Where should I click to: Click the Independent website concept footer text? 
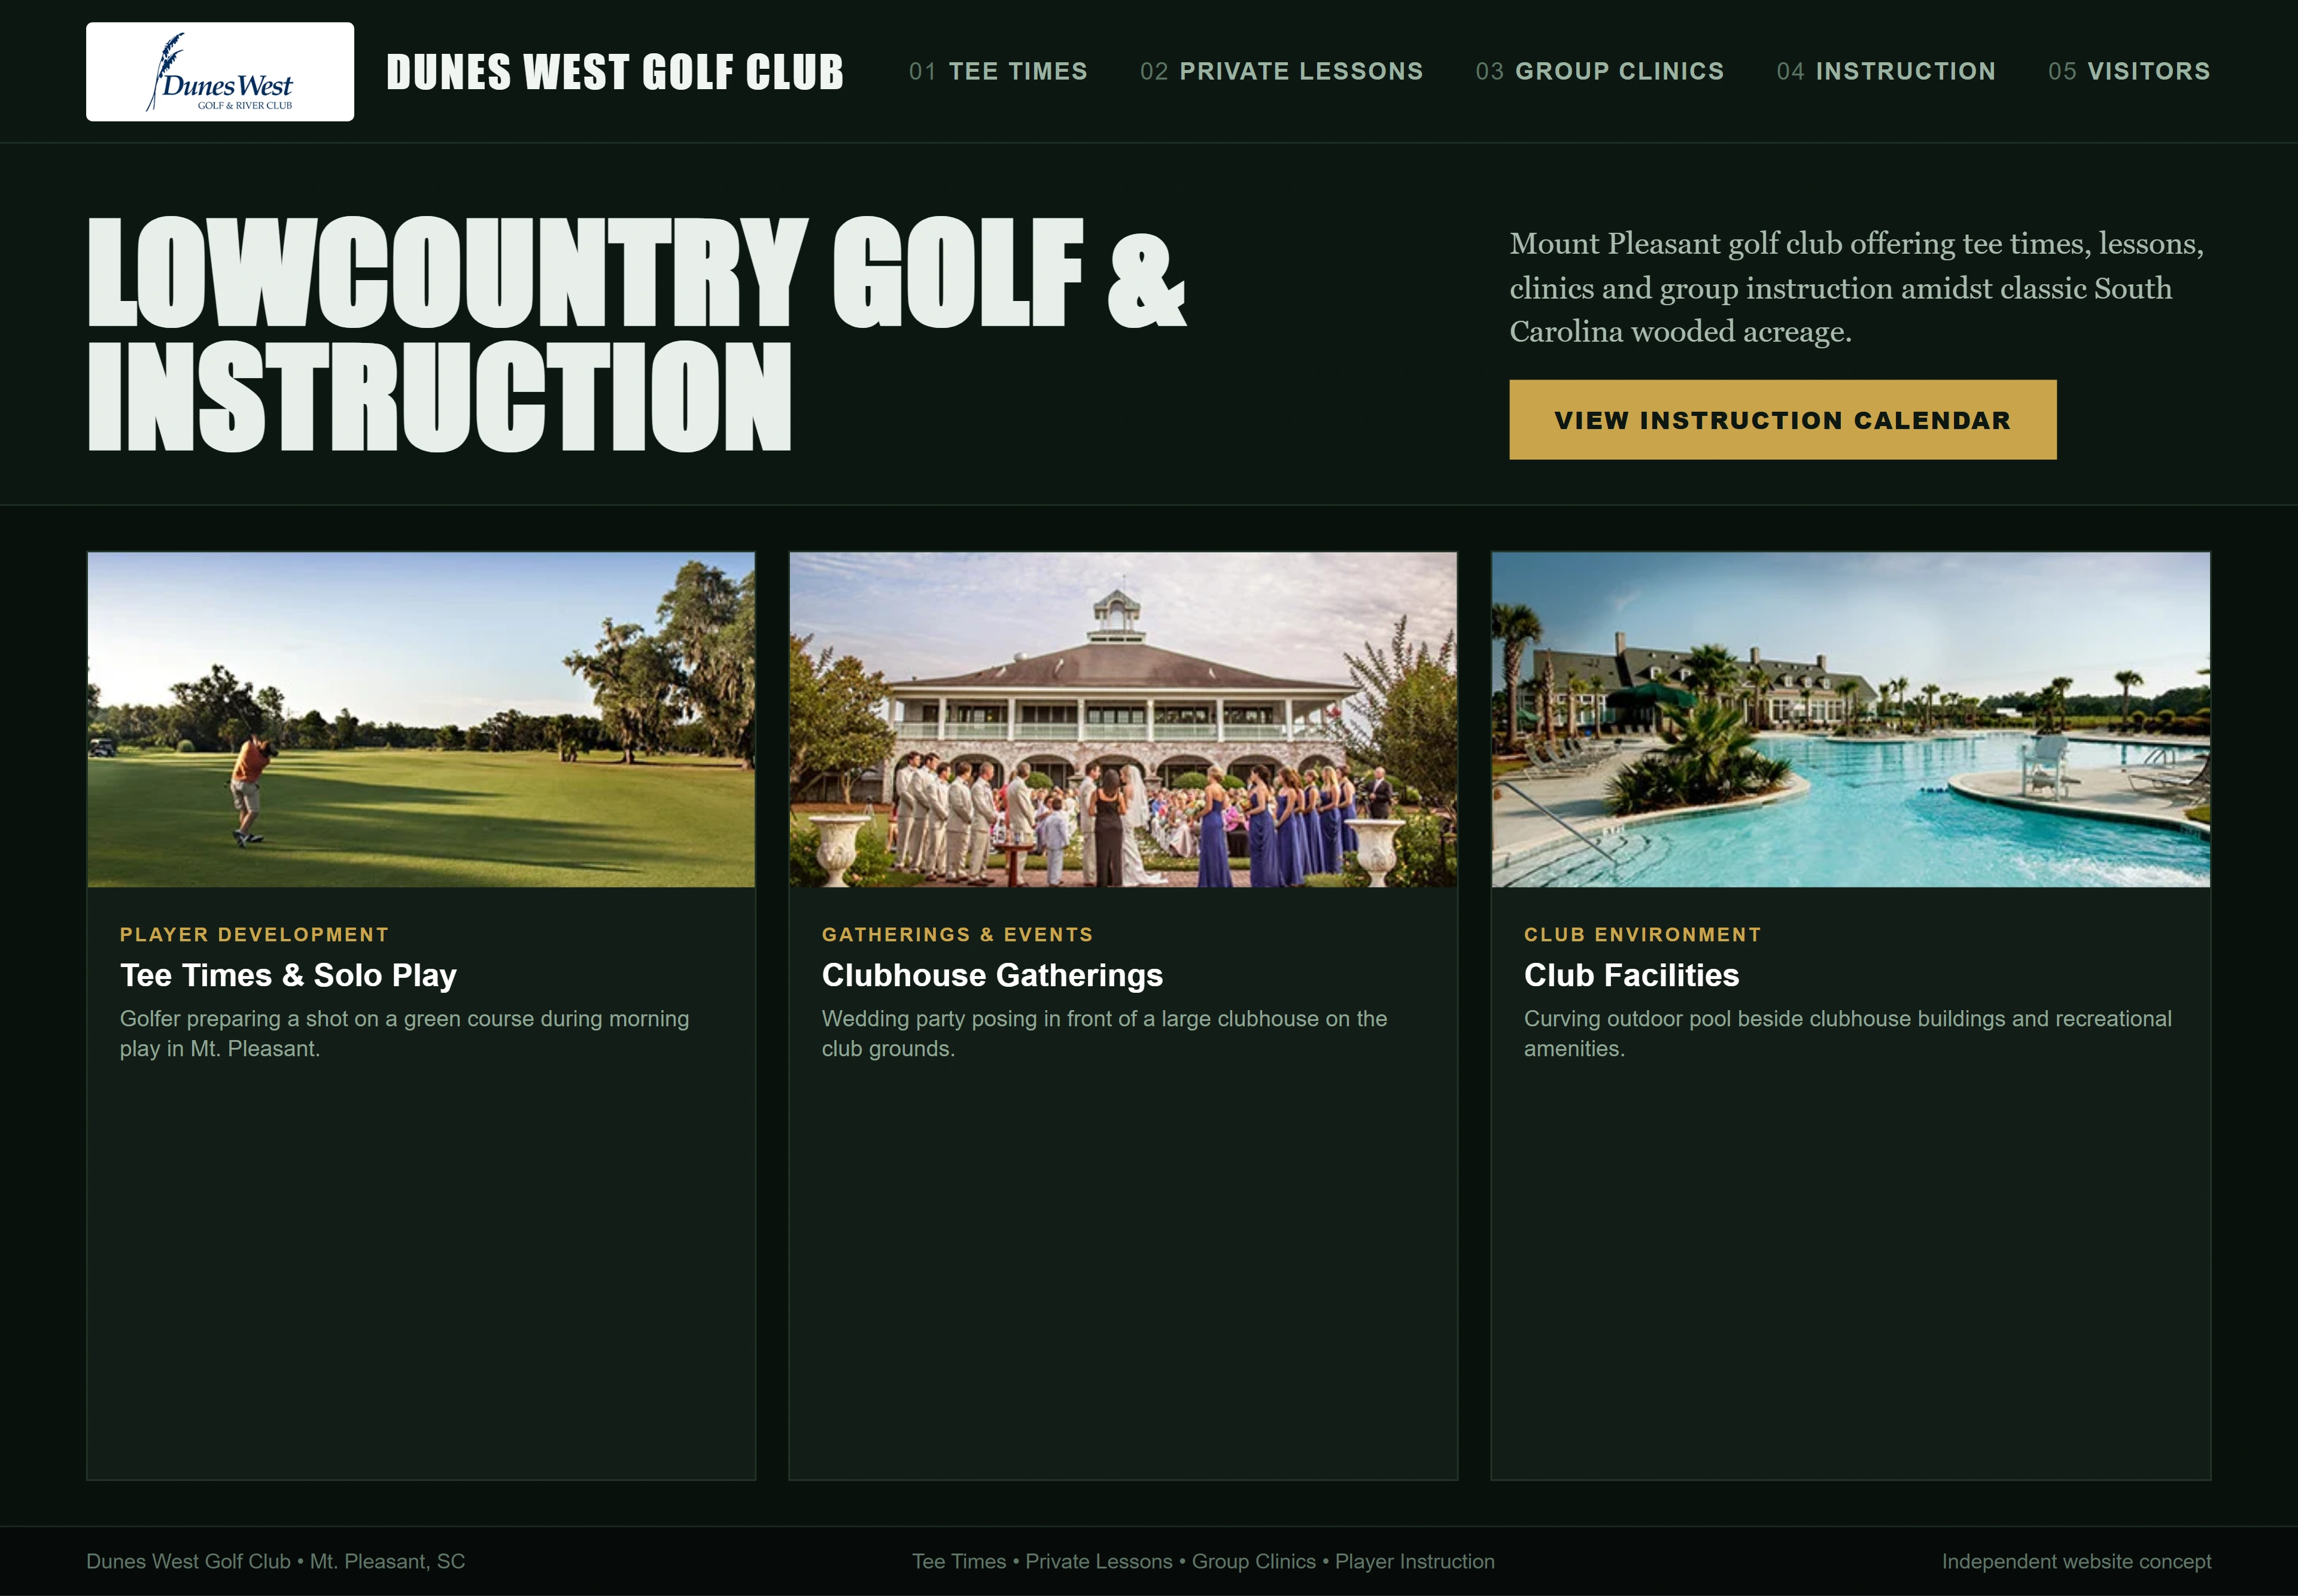click(x=2076, y=1561)
